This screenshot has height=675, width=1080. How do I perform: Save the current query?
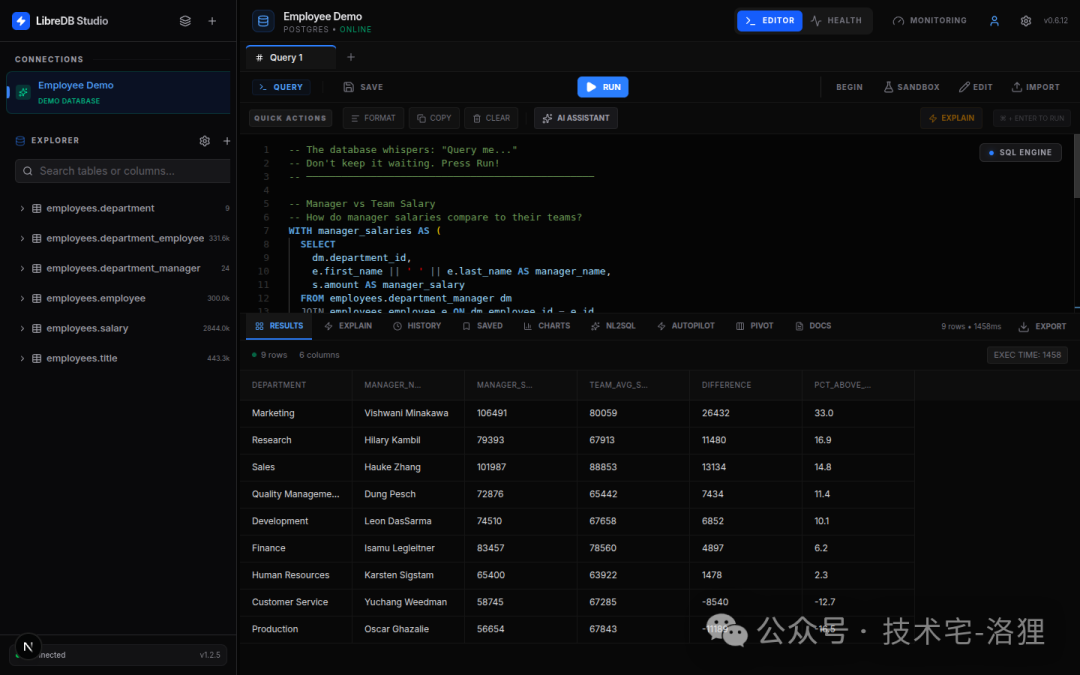363,87
